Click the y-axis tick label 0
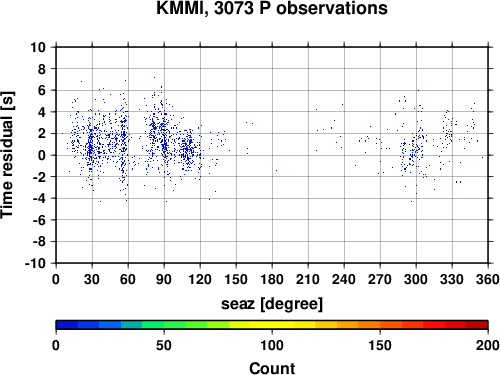500x375 pixels. click(42, 155)
